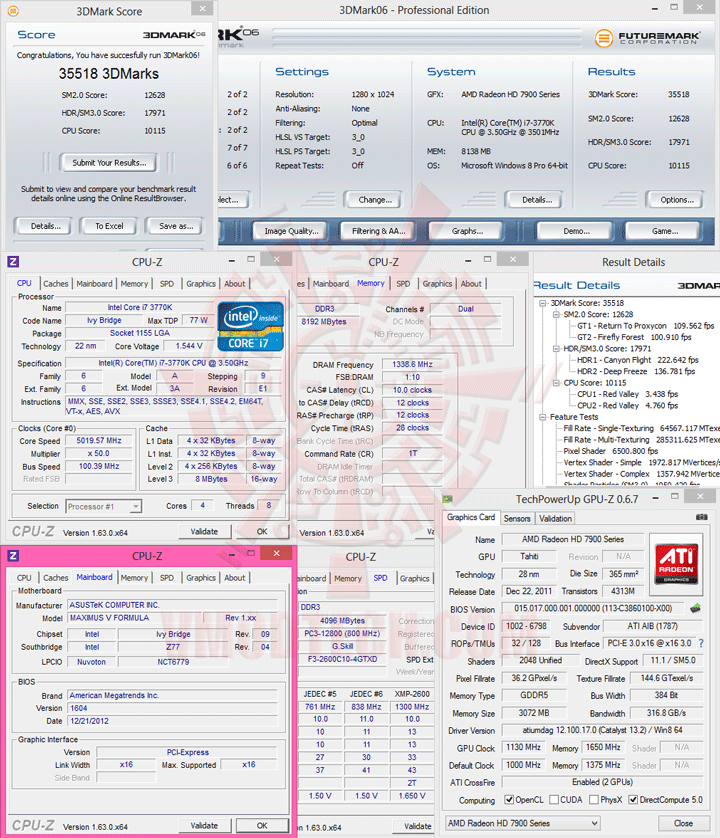
Task: Open the Processor #1 selection dropdown
Action: click(x=136, y=506)
